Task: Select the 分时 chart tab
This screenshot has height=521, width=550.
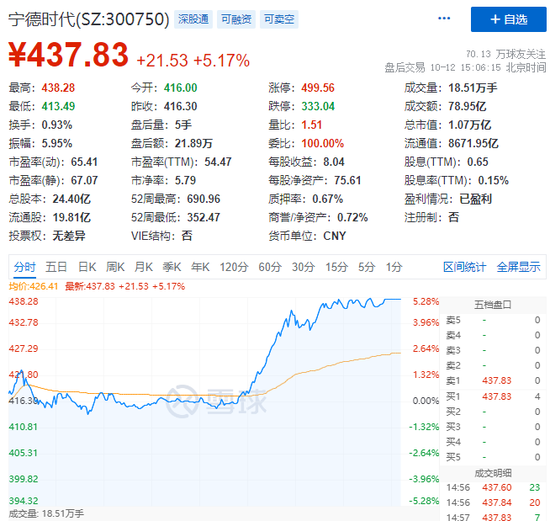Action: pyautogui.click(x=25, y=267)
